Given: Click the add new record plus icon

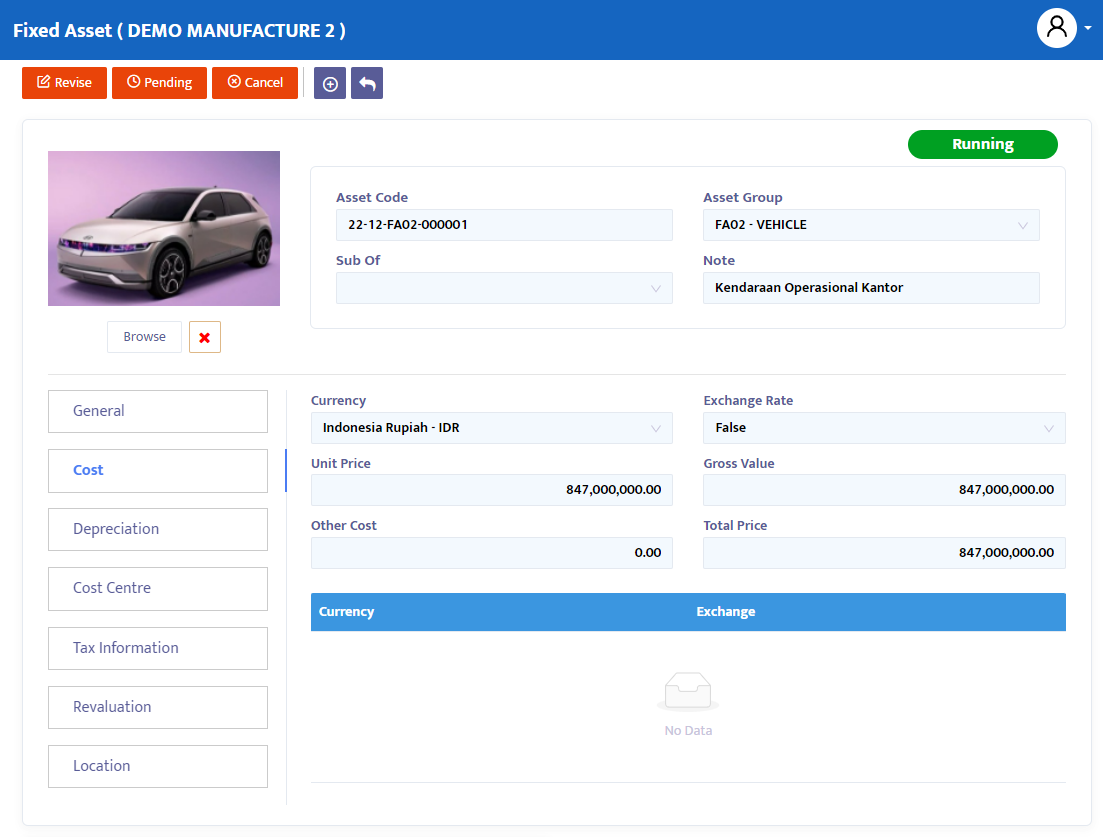Looking at the screenshot, I should 330,84.
